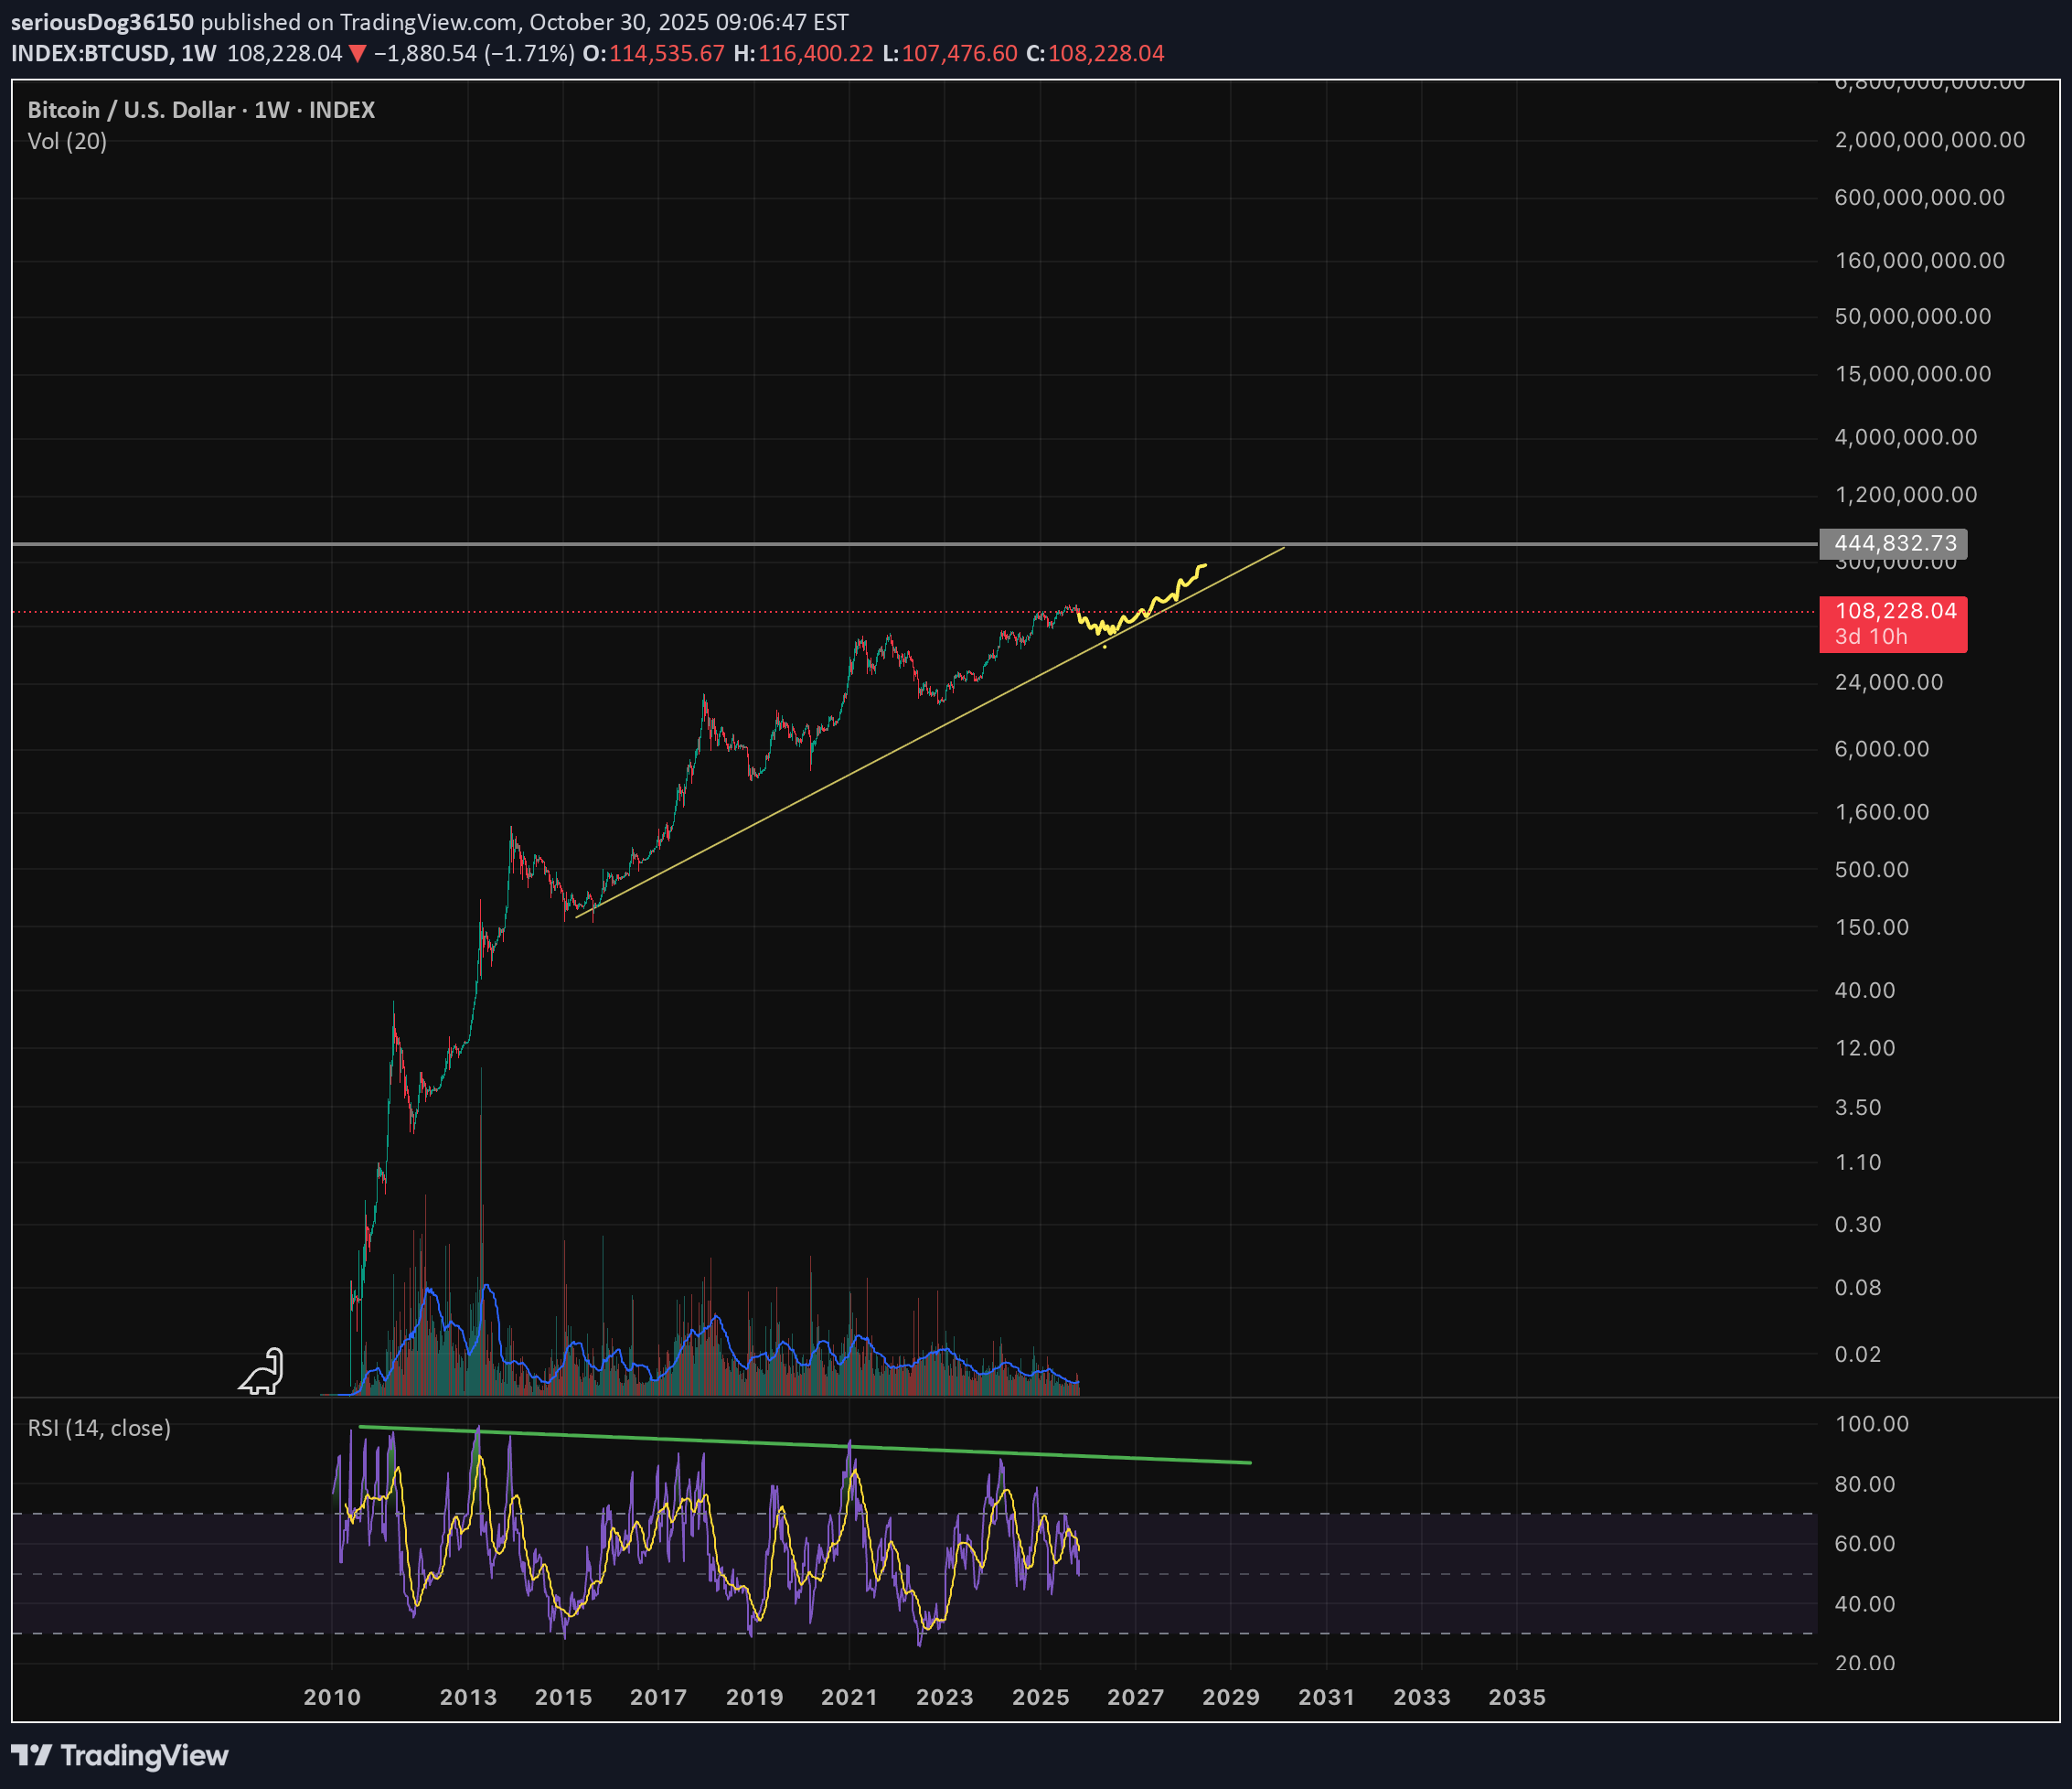Click the seriousDog36150 author name
The width and height of the screenshot is (2072, 1789).
tap(102, 22)
